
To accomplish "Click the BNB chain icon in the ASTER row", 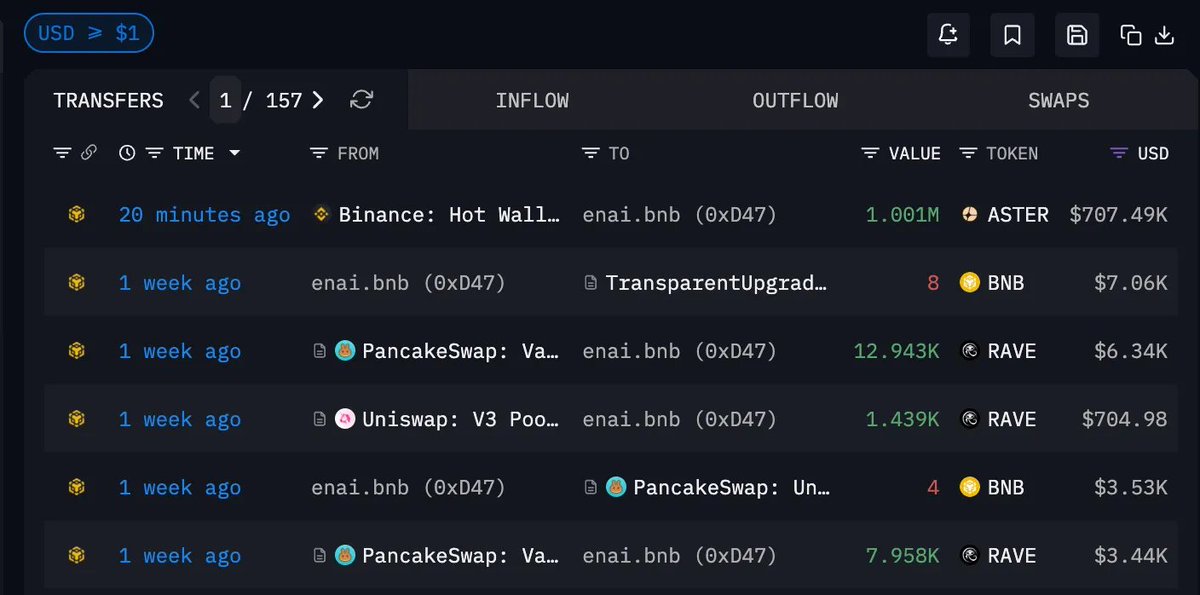I will 76,215.
